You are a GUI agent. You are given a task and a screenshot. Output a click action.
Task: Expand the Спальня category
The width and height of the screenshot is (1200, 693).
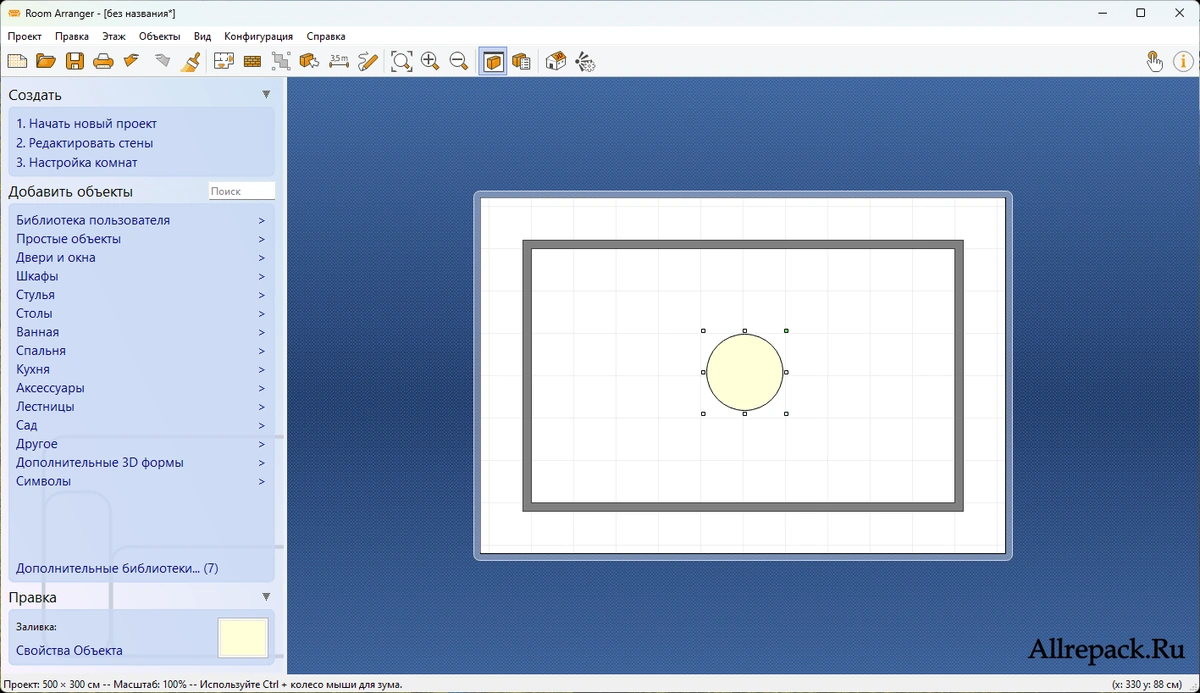click(x=141, y=351)
